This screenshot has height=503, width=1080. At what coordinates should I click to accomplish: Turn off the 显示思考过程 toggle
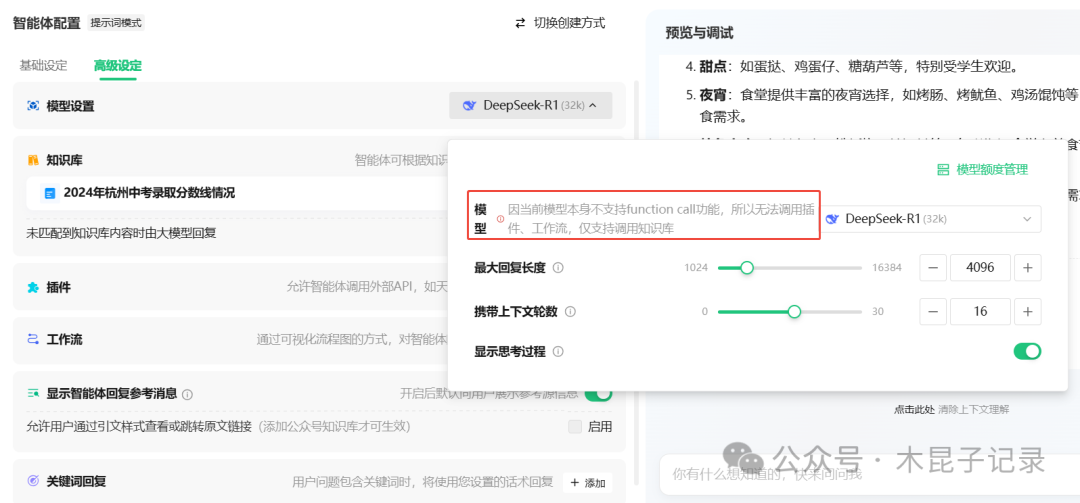[x=1026, y=351]
